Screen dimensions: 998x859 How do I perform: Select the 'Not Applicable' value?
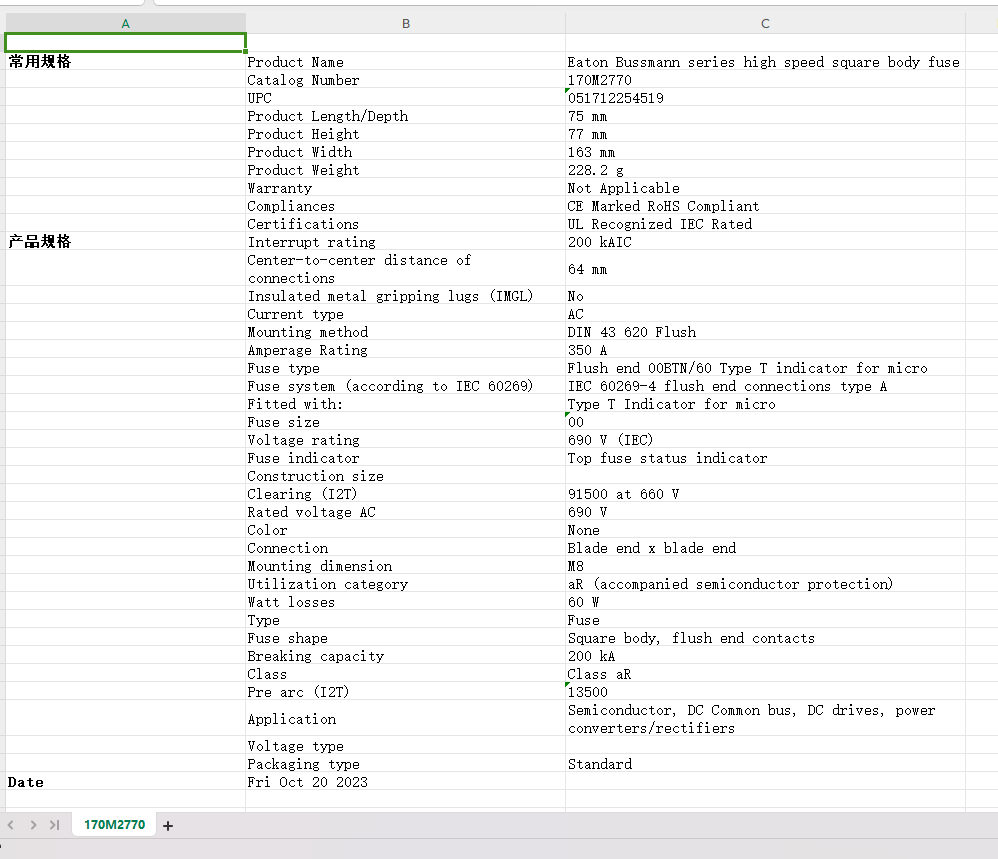(x=765, y=187)
